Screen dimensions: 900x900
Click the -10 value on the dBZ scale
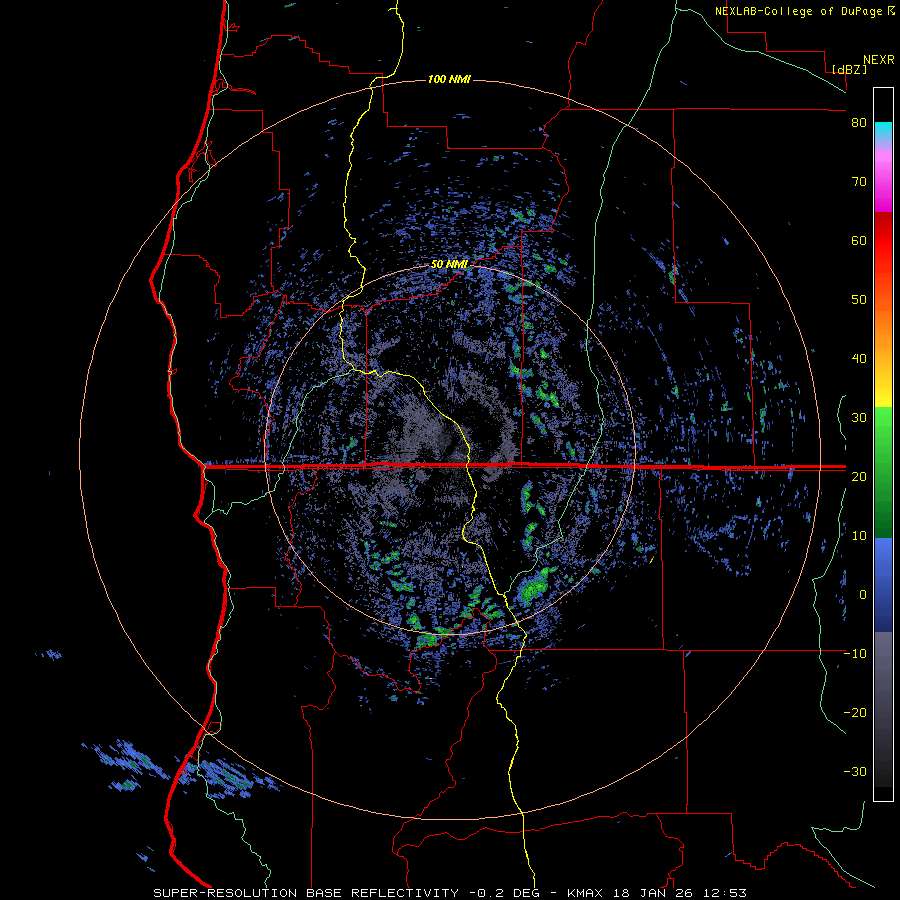(x=855, y=653)
